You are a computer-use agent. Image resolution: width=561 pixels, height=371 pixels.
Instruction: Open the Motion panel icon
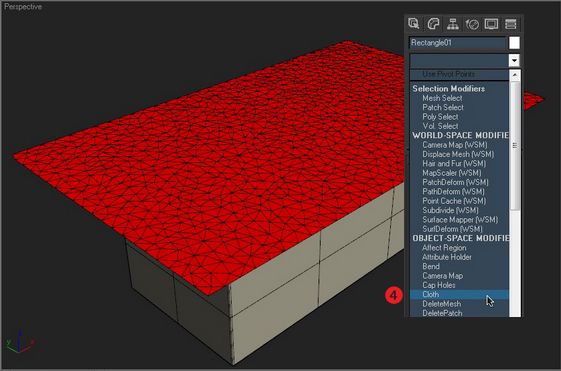click(472, 24)
